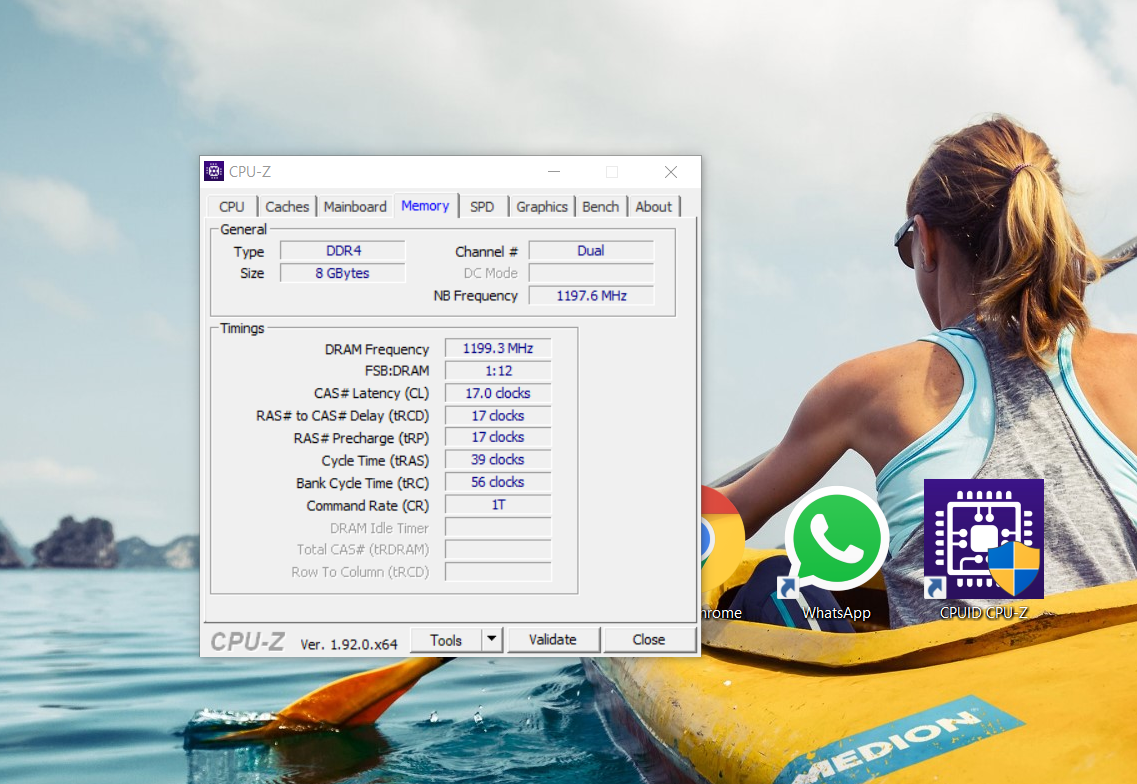Click the empty Row To Column field
This screenshot has height=784, width=1137.
498,572
